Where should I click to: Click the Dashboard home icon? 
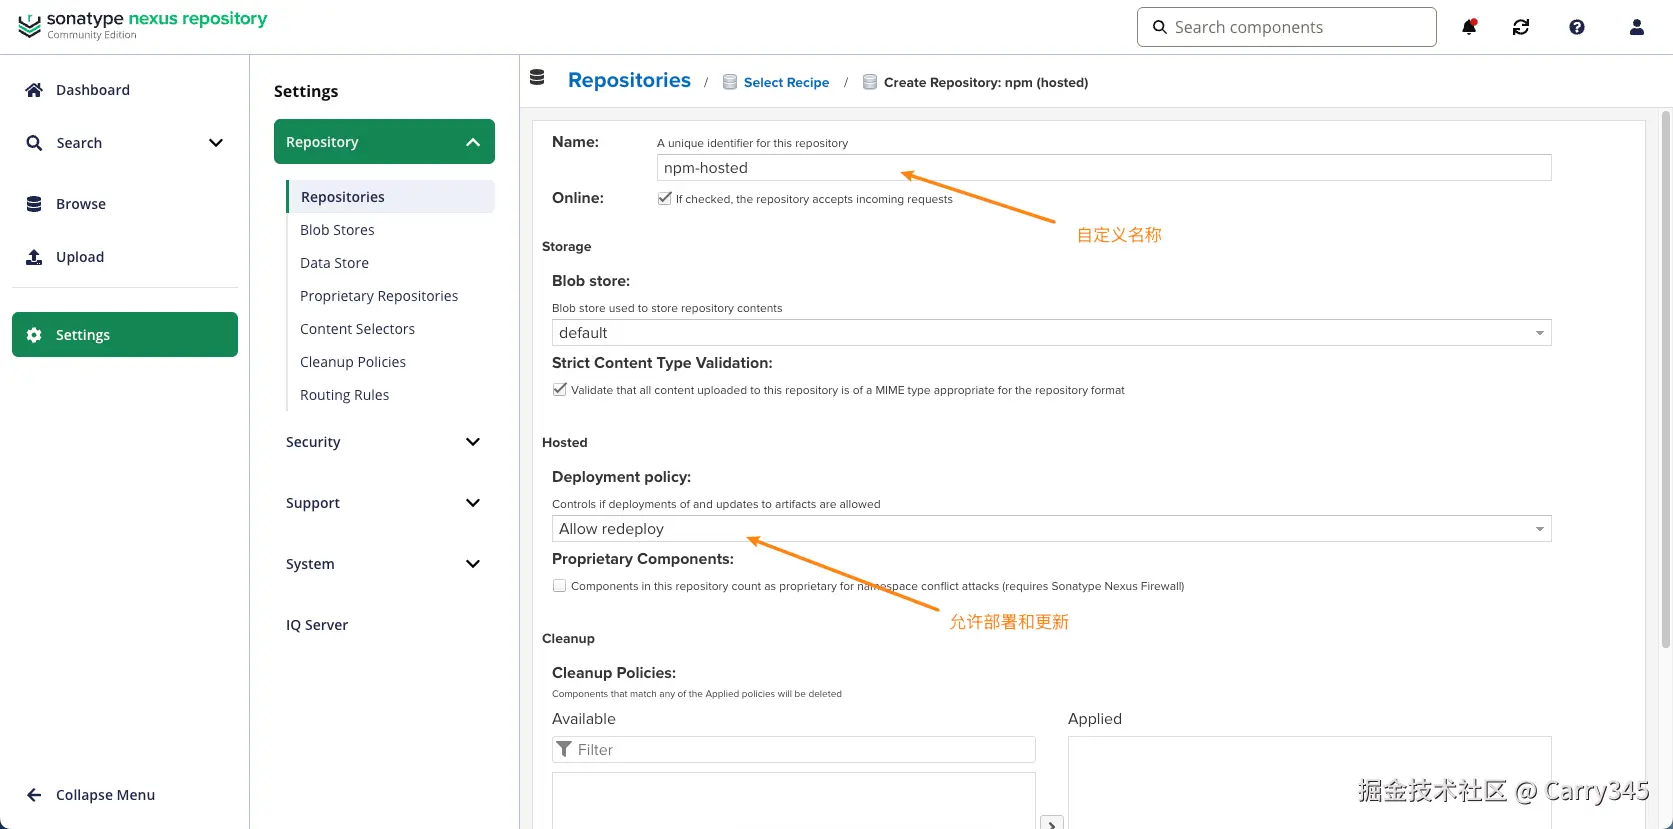click(x=34, y=90)
